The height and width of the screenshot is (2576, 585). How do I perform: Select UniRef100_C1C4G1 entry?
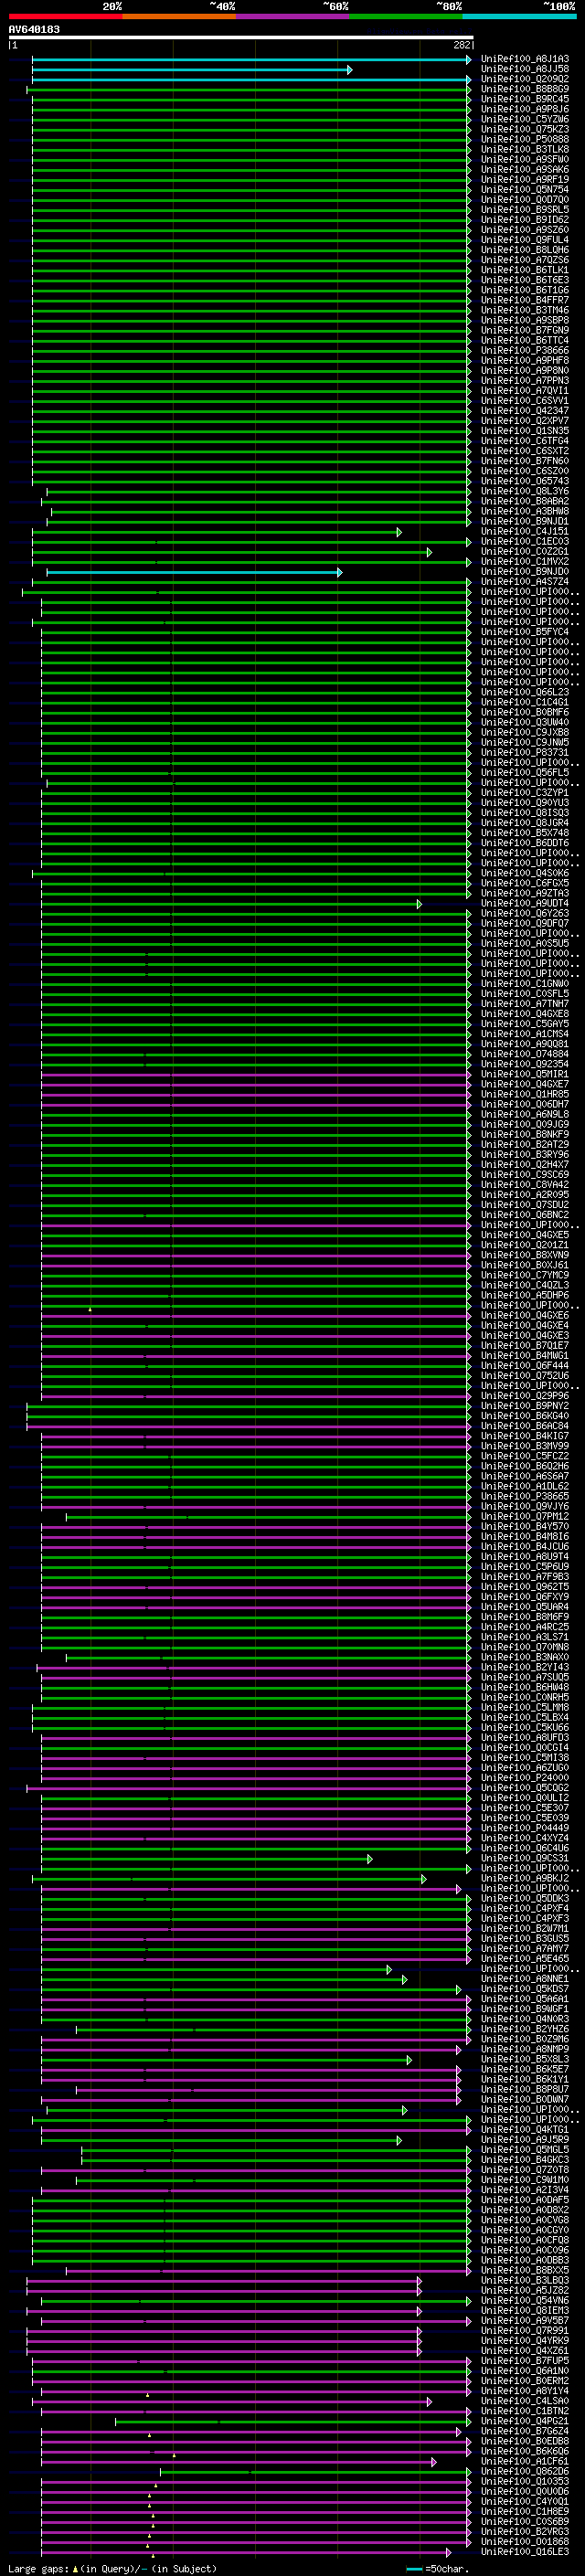[x=525, y=702]
